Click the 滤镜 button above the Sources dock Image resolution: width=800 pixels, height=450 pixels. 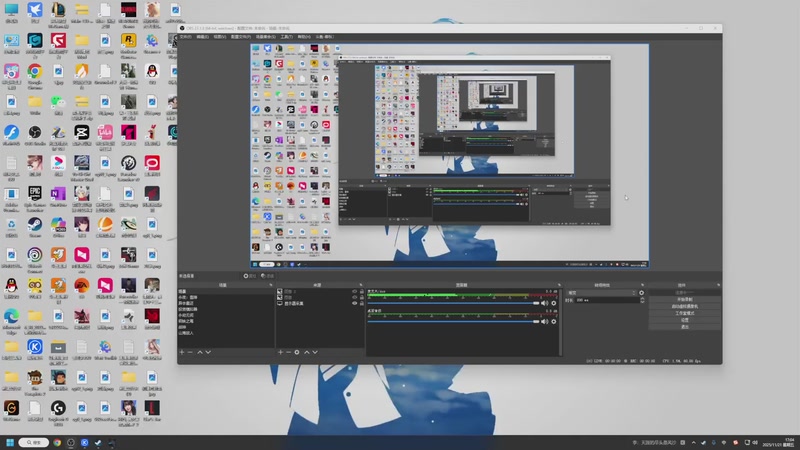pos(267,276)
